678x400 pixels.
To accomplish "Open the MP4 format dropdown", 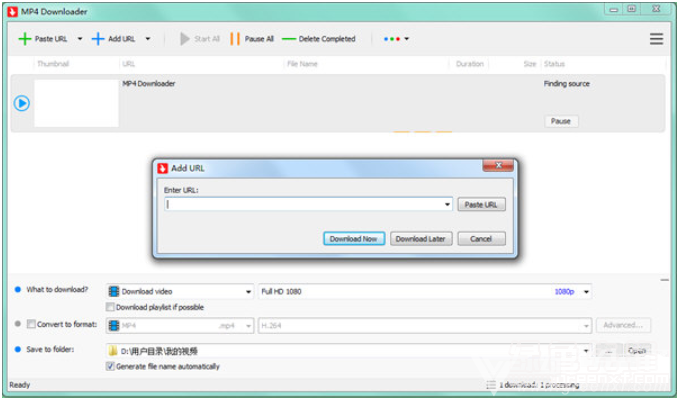I will click(248, 326).
